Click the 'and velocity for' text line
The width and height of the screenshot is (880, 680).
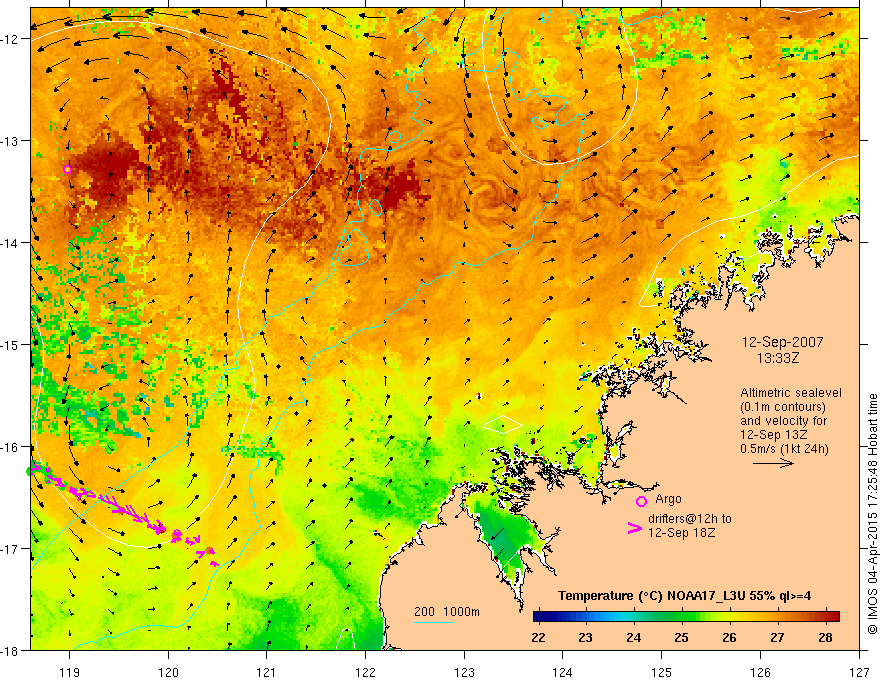[783, 421]
